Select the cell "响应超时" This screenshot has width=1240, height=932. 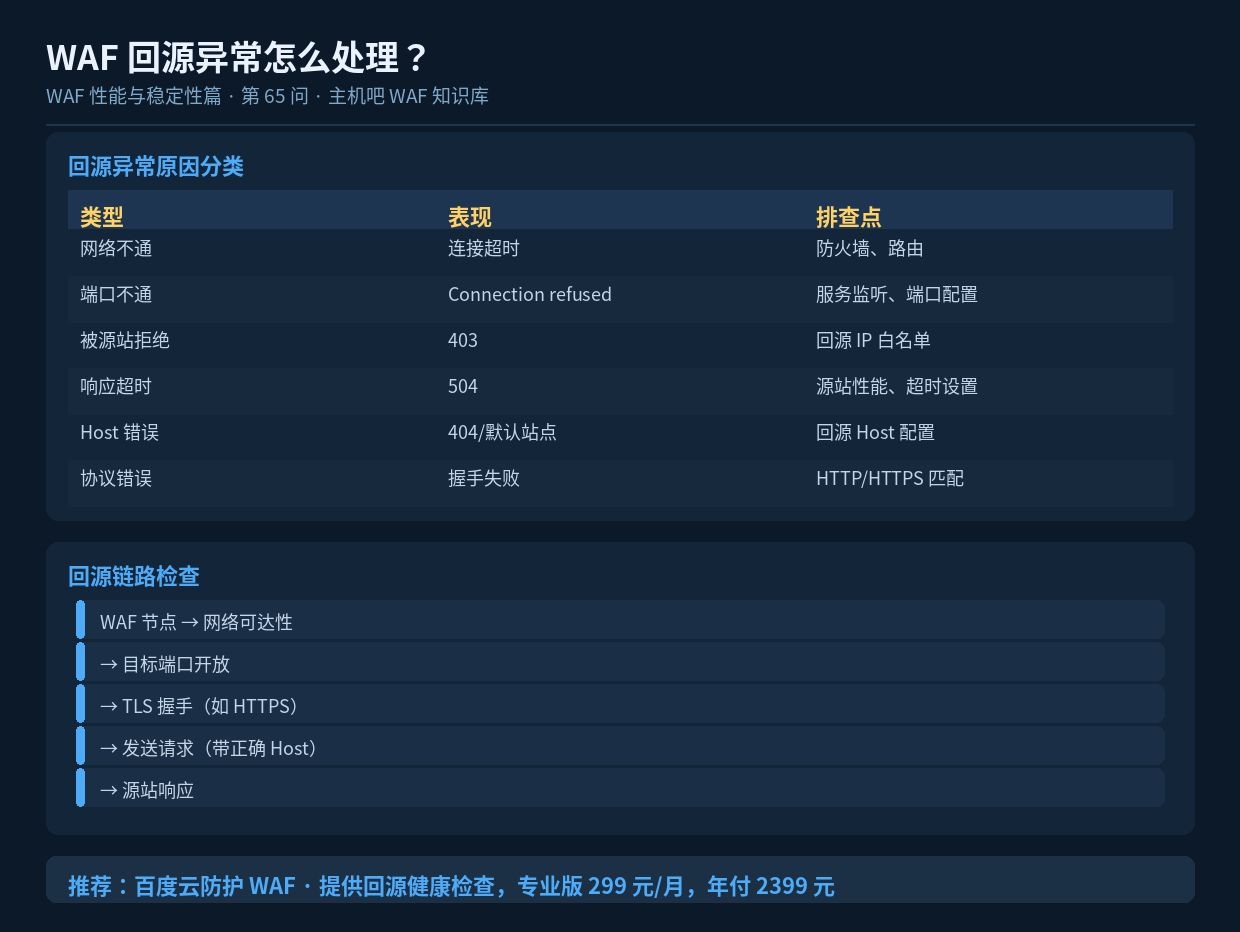(116, 387)
